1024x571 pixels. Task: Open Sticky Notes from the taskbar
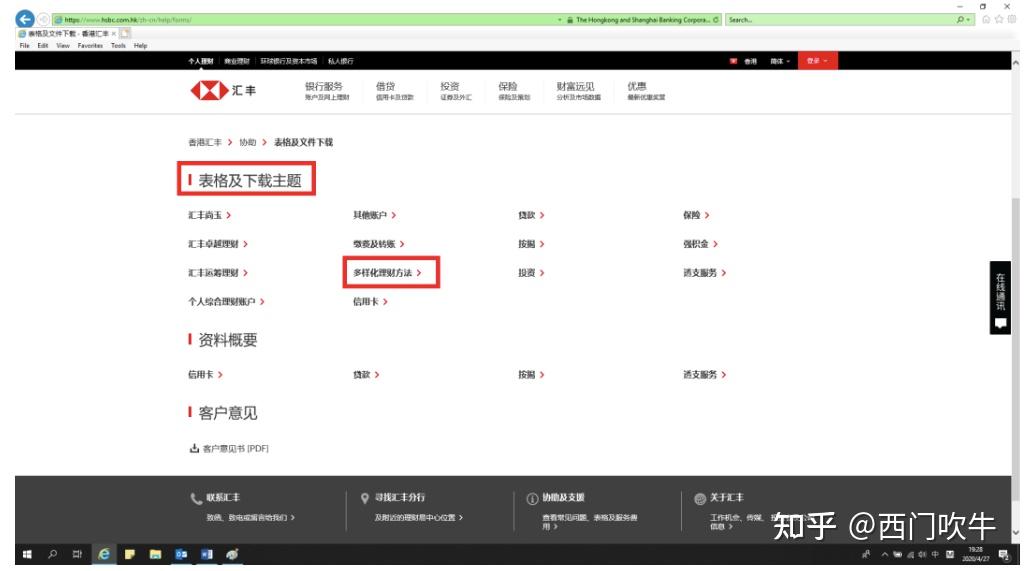(x=129, y=554)
